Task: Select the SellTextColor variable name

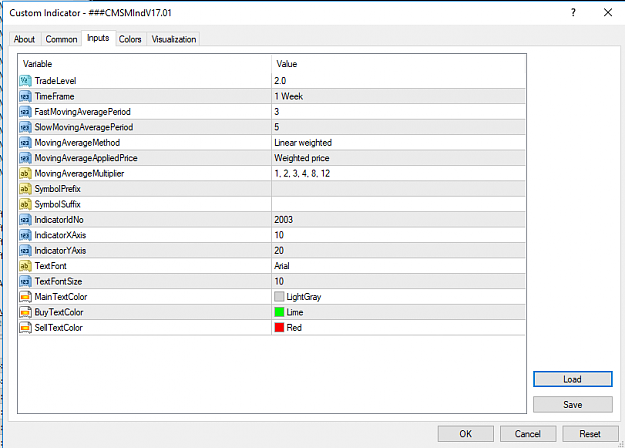Action: 59,328
